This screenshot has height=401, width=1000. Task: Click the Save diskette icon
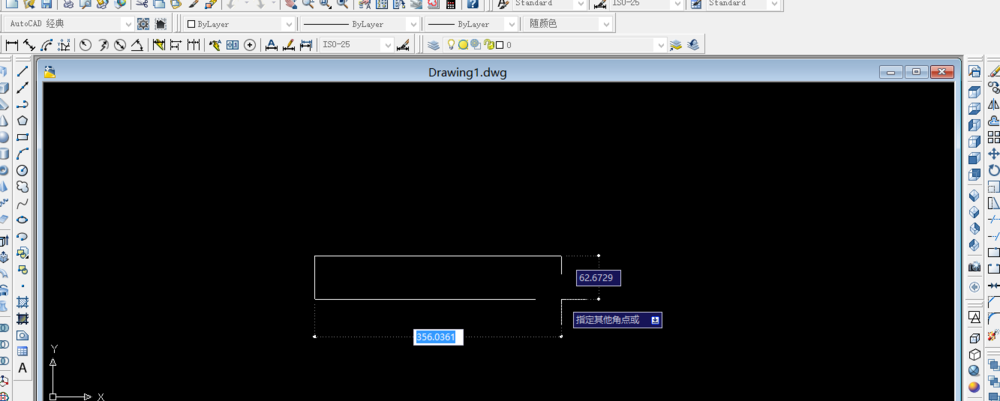46,4
